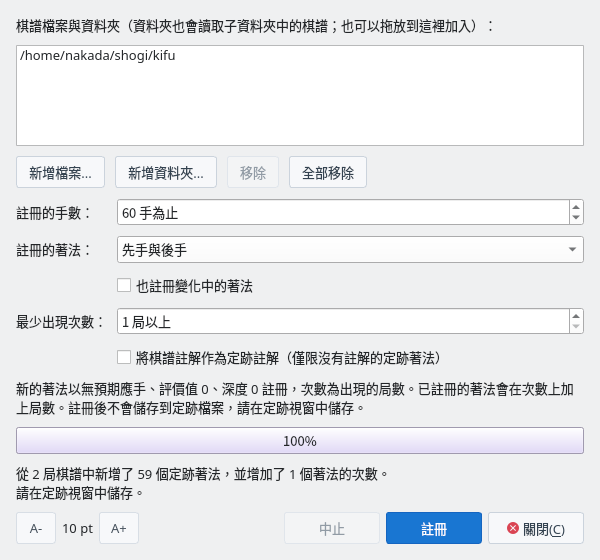Increase 最少出現次數 with up arrow
The height and width of the screenshot is (560, 600).
(576, 316)
